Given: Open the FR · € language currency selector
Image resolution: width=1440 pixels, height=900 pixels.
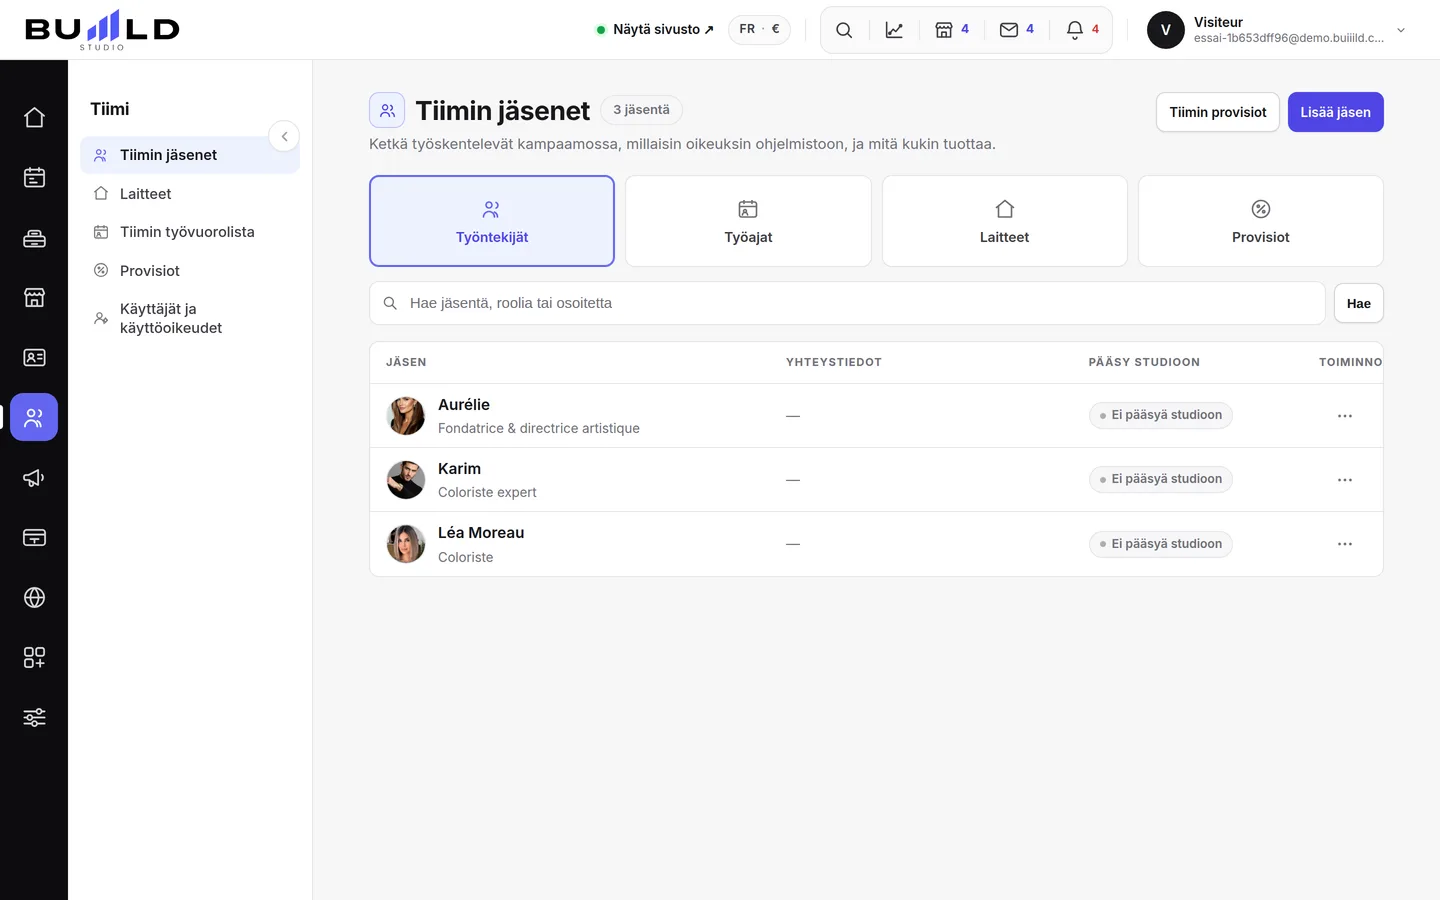Looking at the screenshot, I should pyautogui.click(x=759, y=29).
